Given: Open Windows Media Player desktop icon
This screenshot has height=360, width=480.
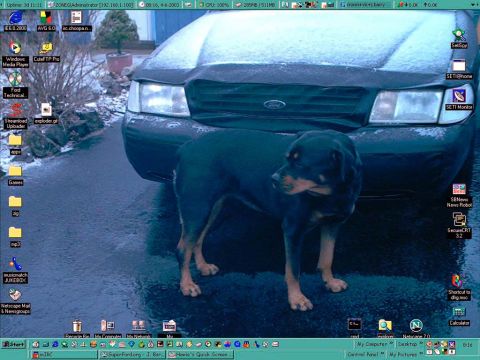Looking at the screenshot, I should [x=15, y=54].
